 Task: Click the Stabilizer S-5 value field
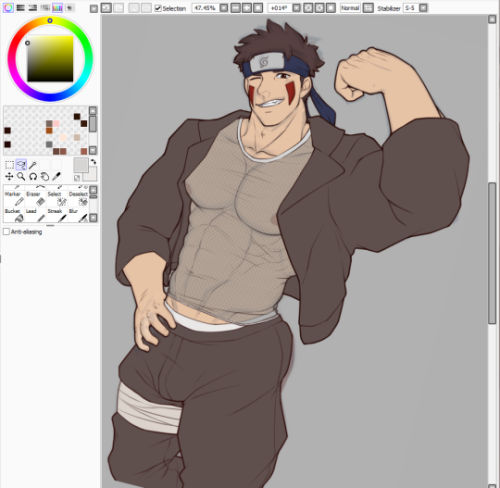pos(411,8)
